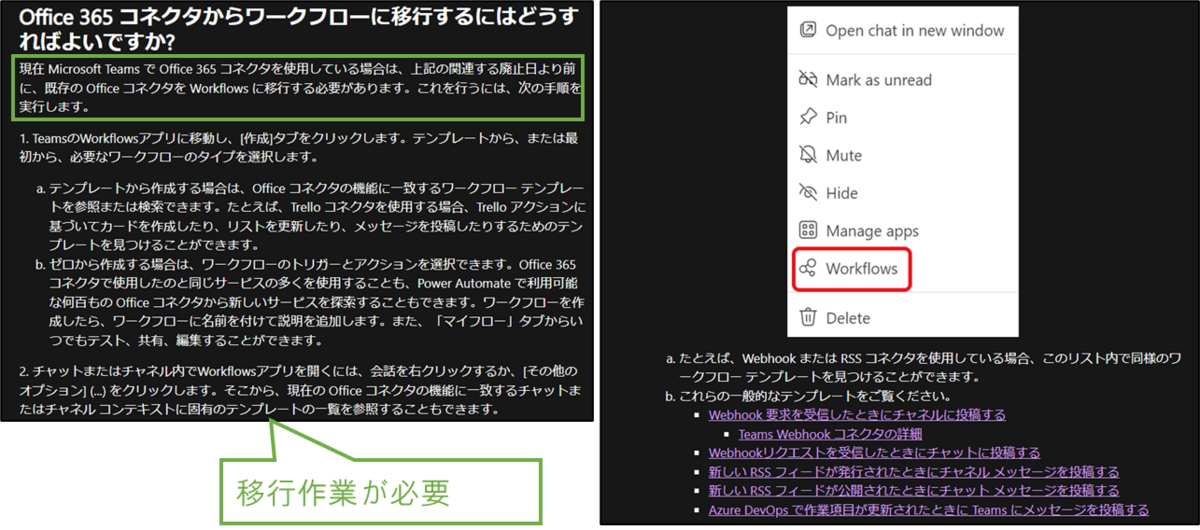Click paragraph starting "現在 Microsoft Teams で Office 365"
The height and width of the screenshot is (530, 1200).
[300, 87]
